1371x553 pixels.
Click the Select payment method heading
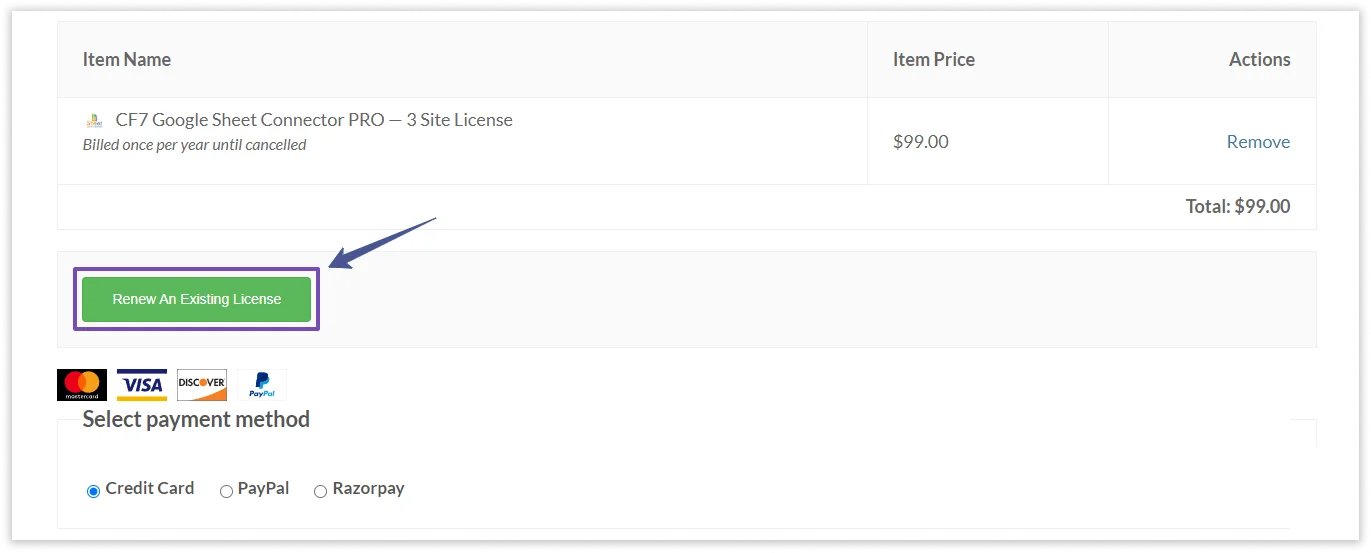[196, 419]
